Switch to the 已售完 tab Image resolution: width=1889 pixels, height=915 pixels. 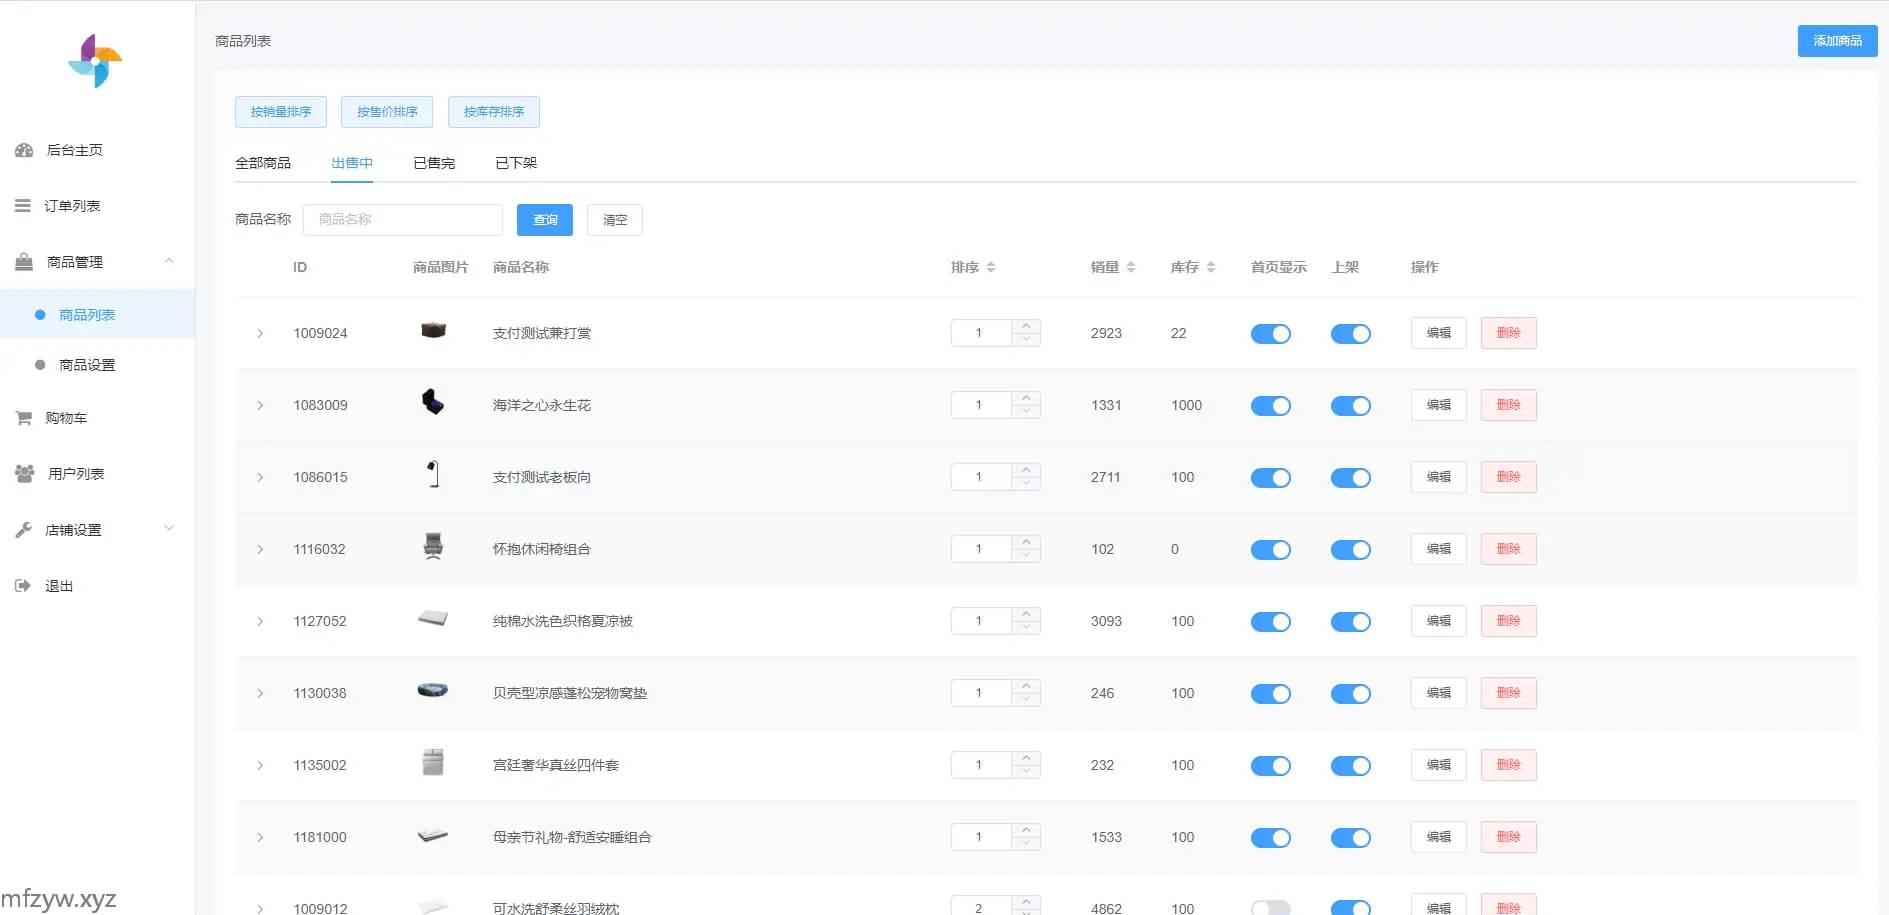434,163
